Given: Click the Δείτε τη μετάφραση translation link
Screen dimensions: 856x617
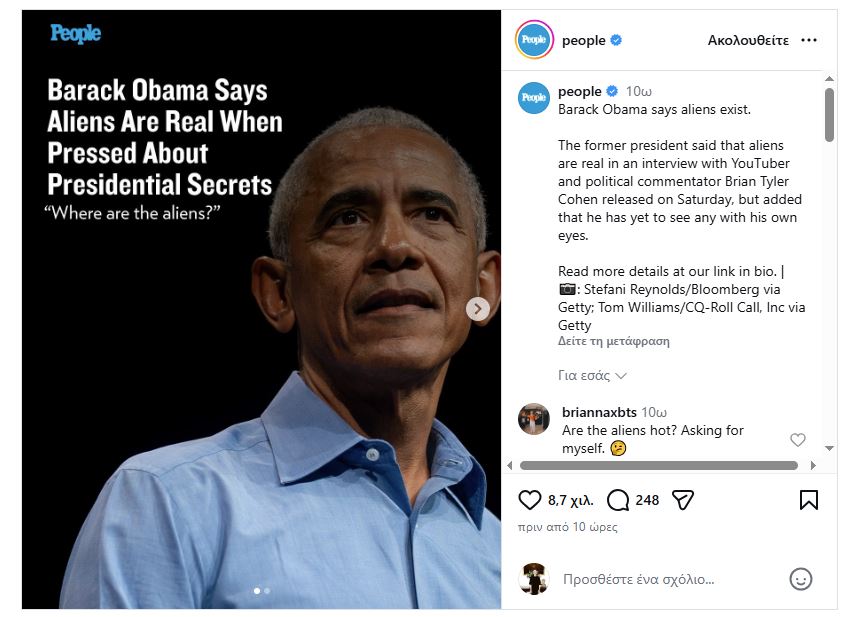Looking at the screenshot, I should click(x=614, y=341).
